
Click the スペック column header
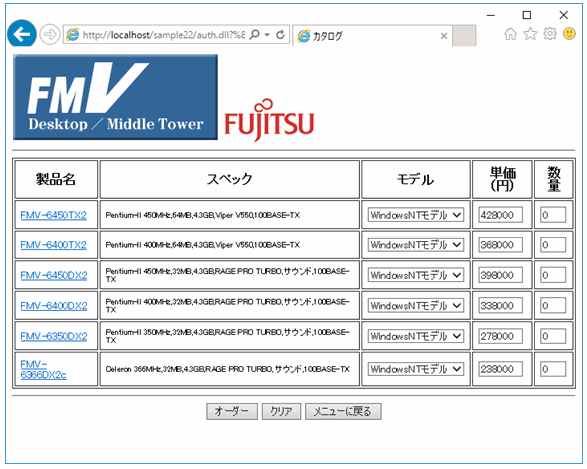[x=229, y=179]
